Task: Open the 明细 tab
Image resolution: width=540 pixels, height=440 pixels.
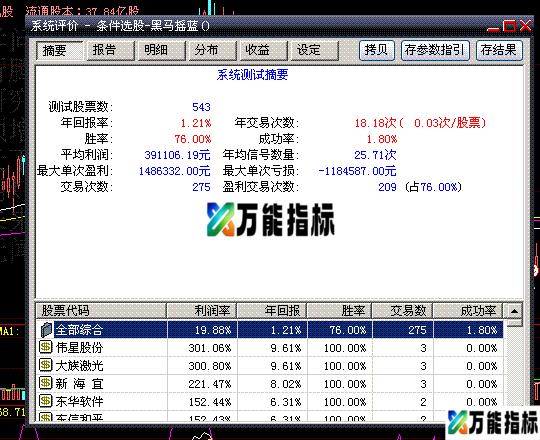Action: [162, 51]
